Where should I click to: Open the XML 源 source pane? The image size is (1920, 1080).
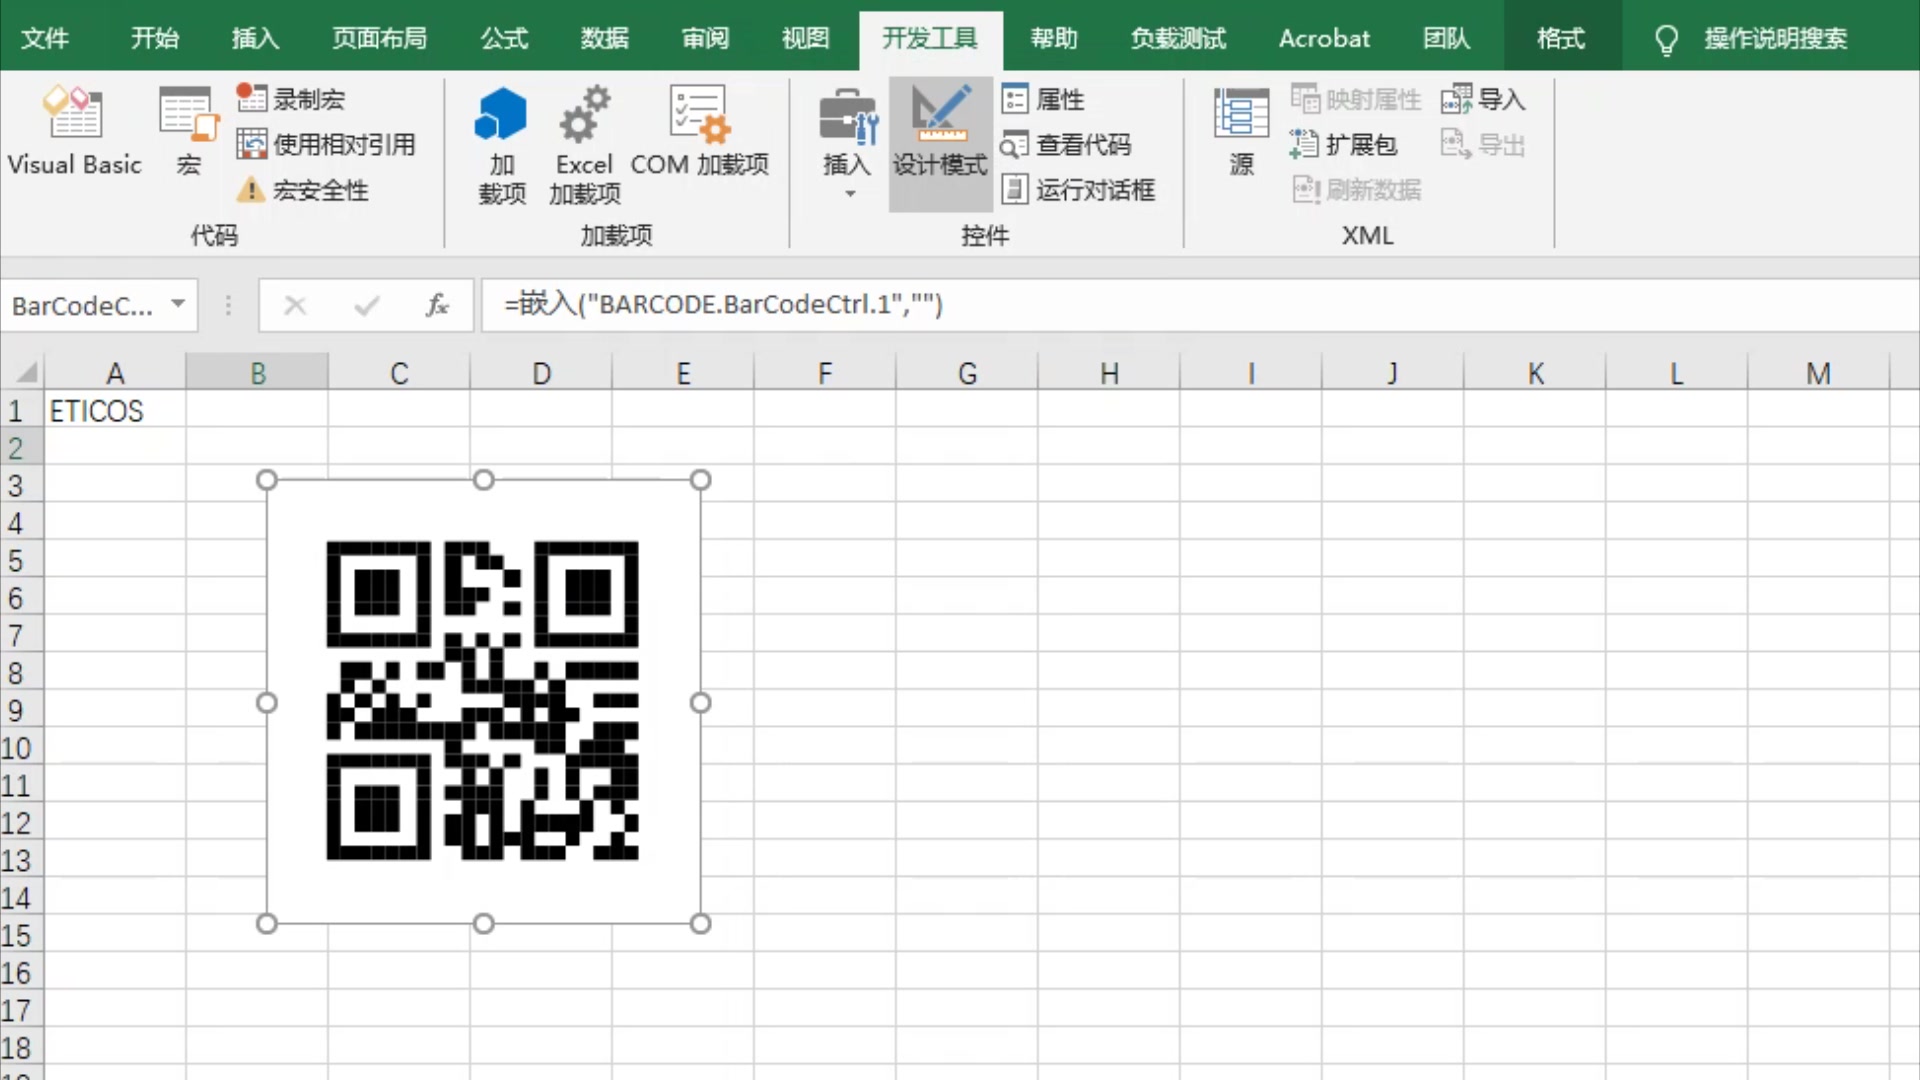coord(1241,131)
